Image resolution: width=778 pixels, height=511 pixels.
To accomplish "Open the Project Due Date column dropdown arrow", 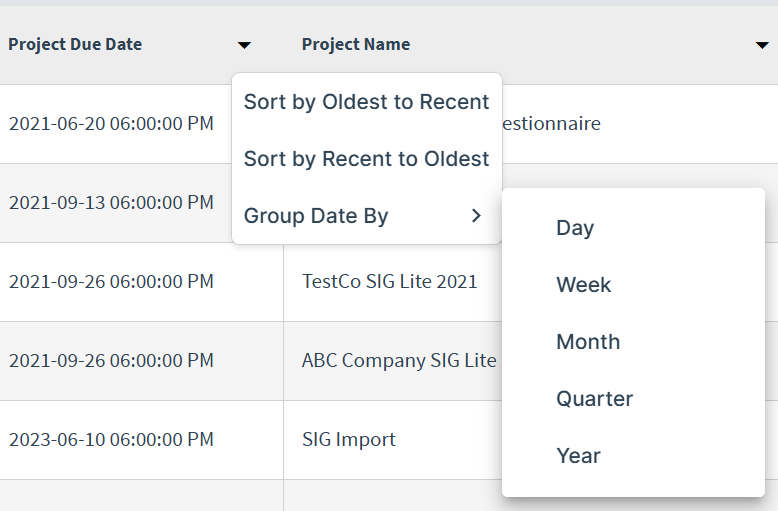I will click(244, 45).
